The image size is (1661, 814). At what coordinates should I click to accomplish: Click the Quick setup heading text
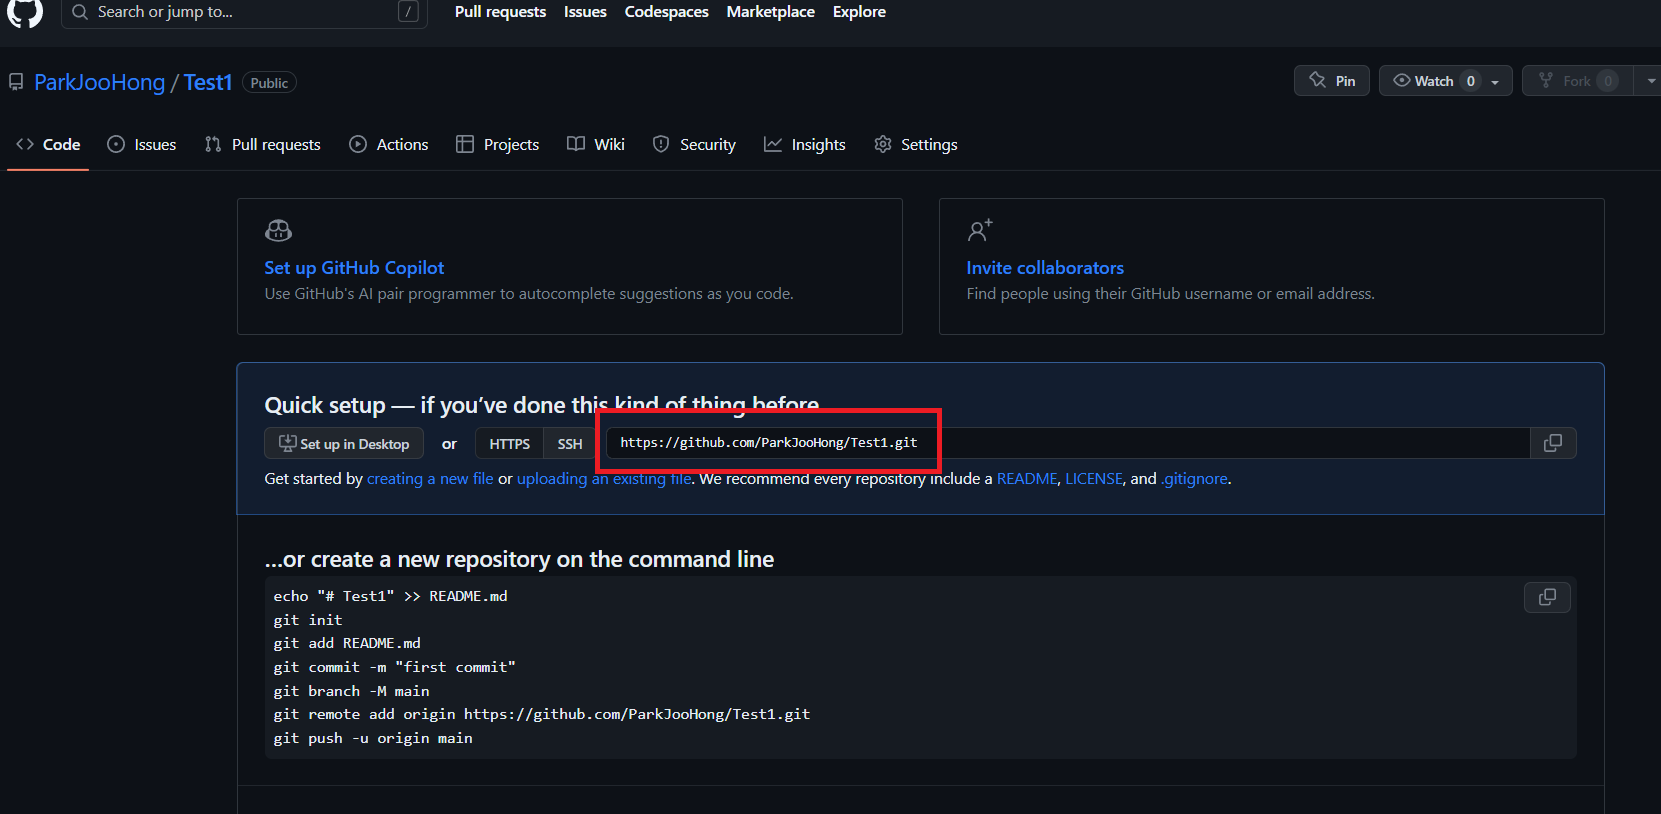point(542,405)
